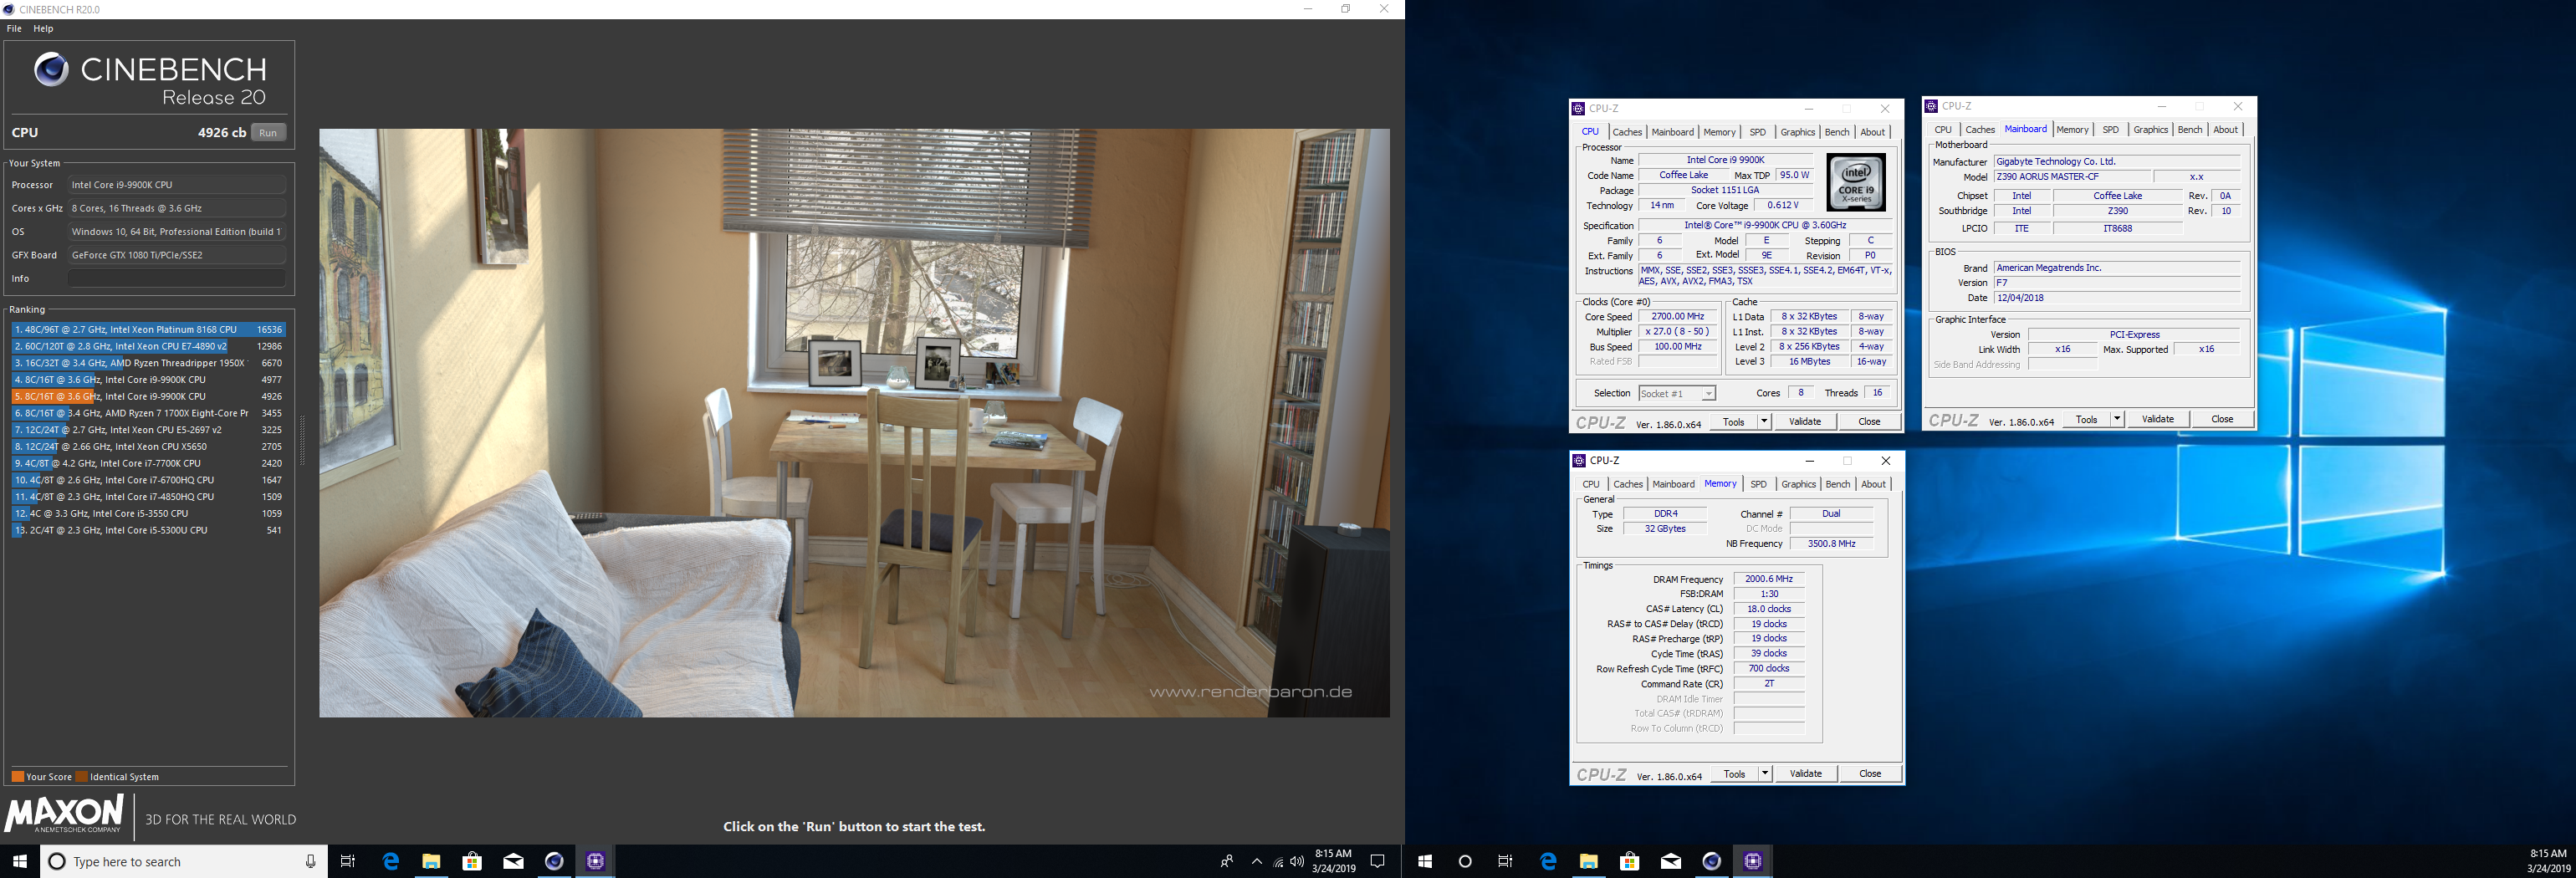Click the Cinebench logo sphere icon
The height and width of the screenshot is (878, 2576).
click(51, 70)
